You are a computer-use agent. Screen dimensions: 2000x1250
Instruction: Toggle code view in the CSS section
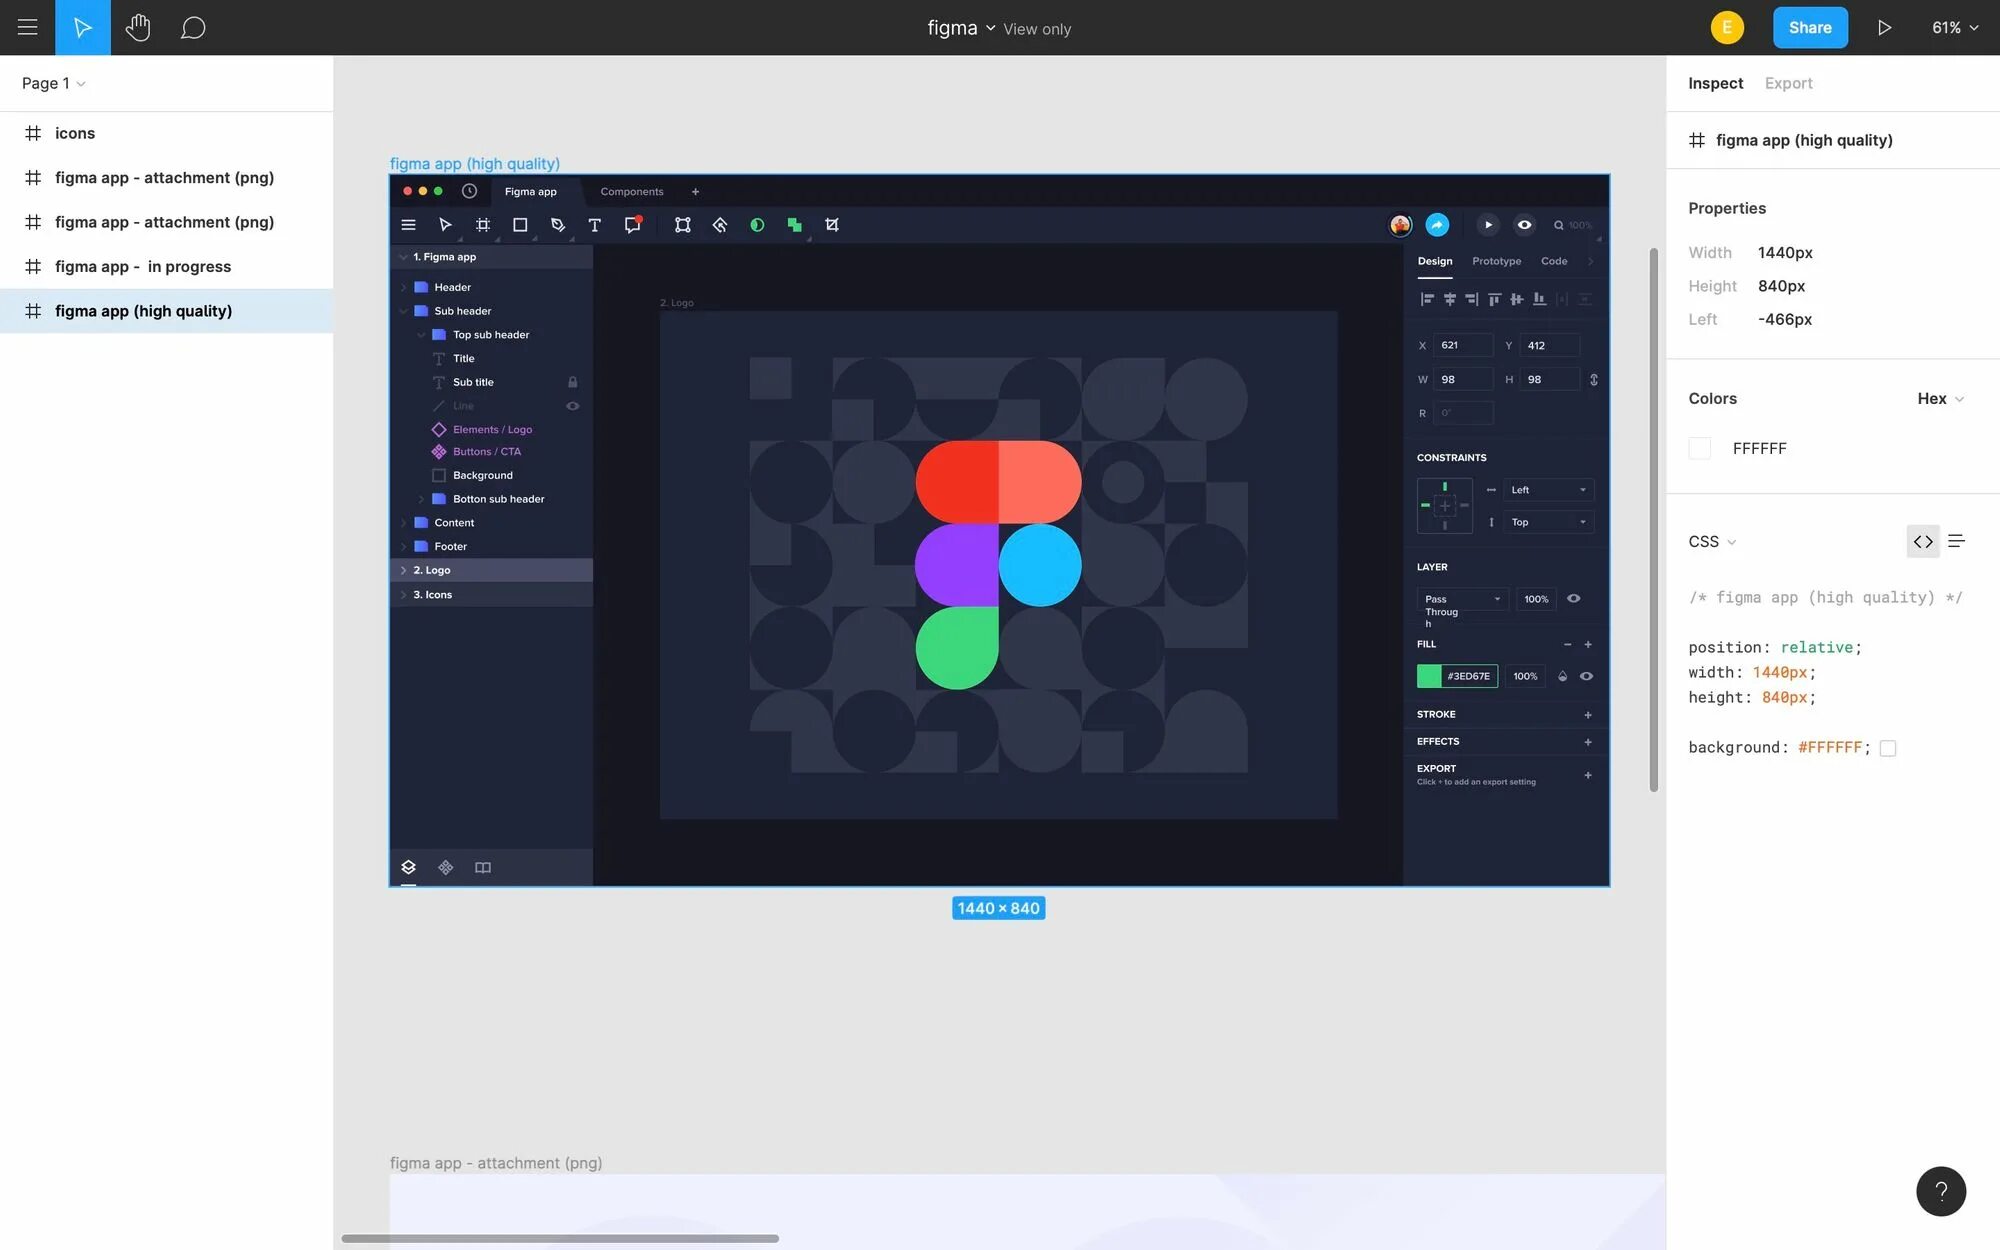pos(1922,541)
